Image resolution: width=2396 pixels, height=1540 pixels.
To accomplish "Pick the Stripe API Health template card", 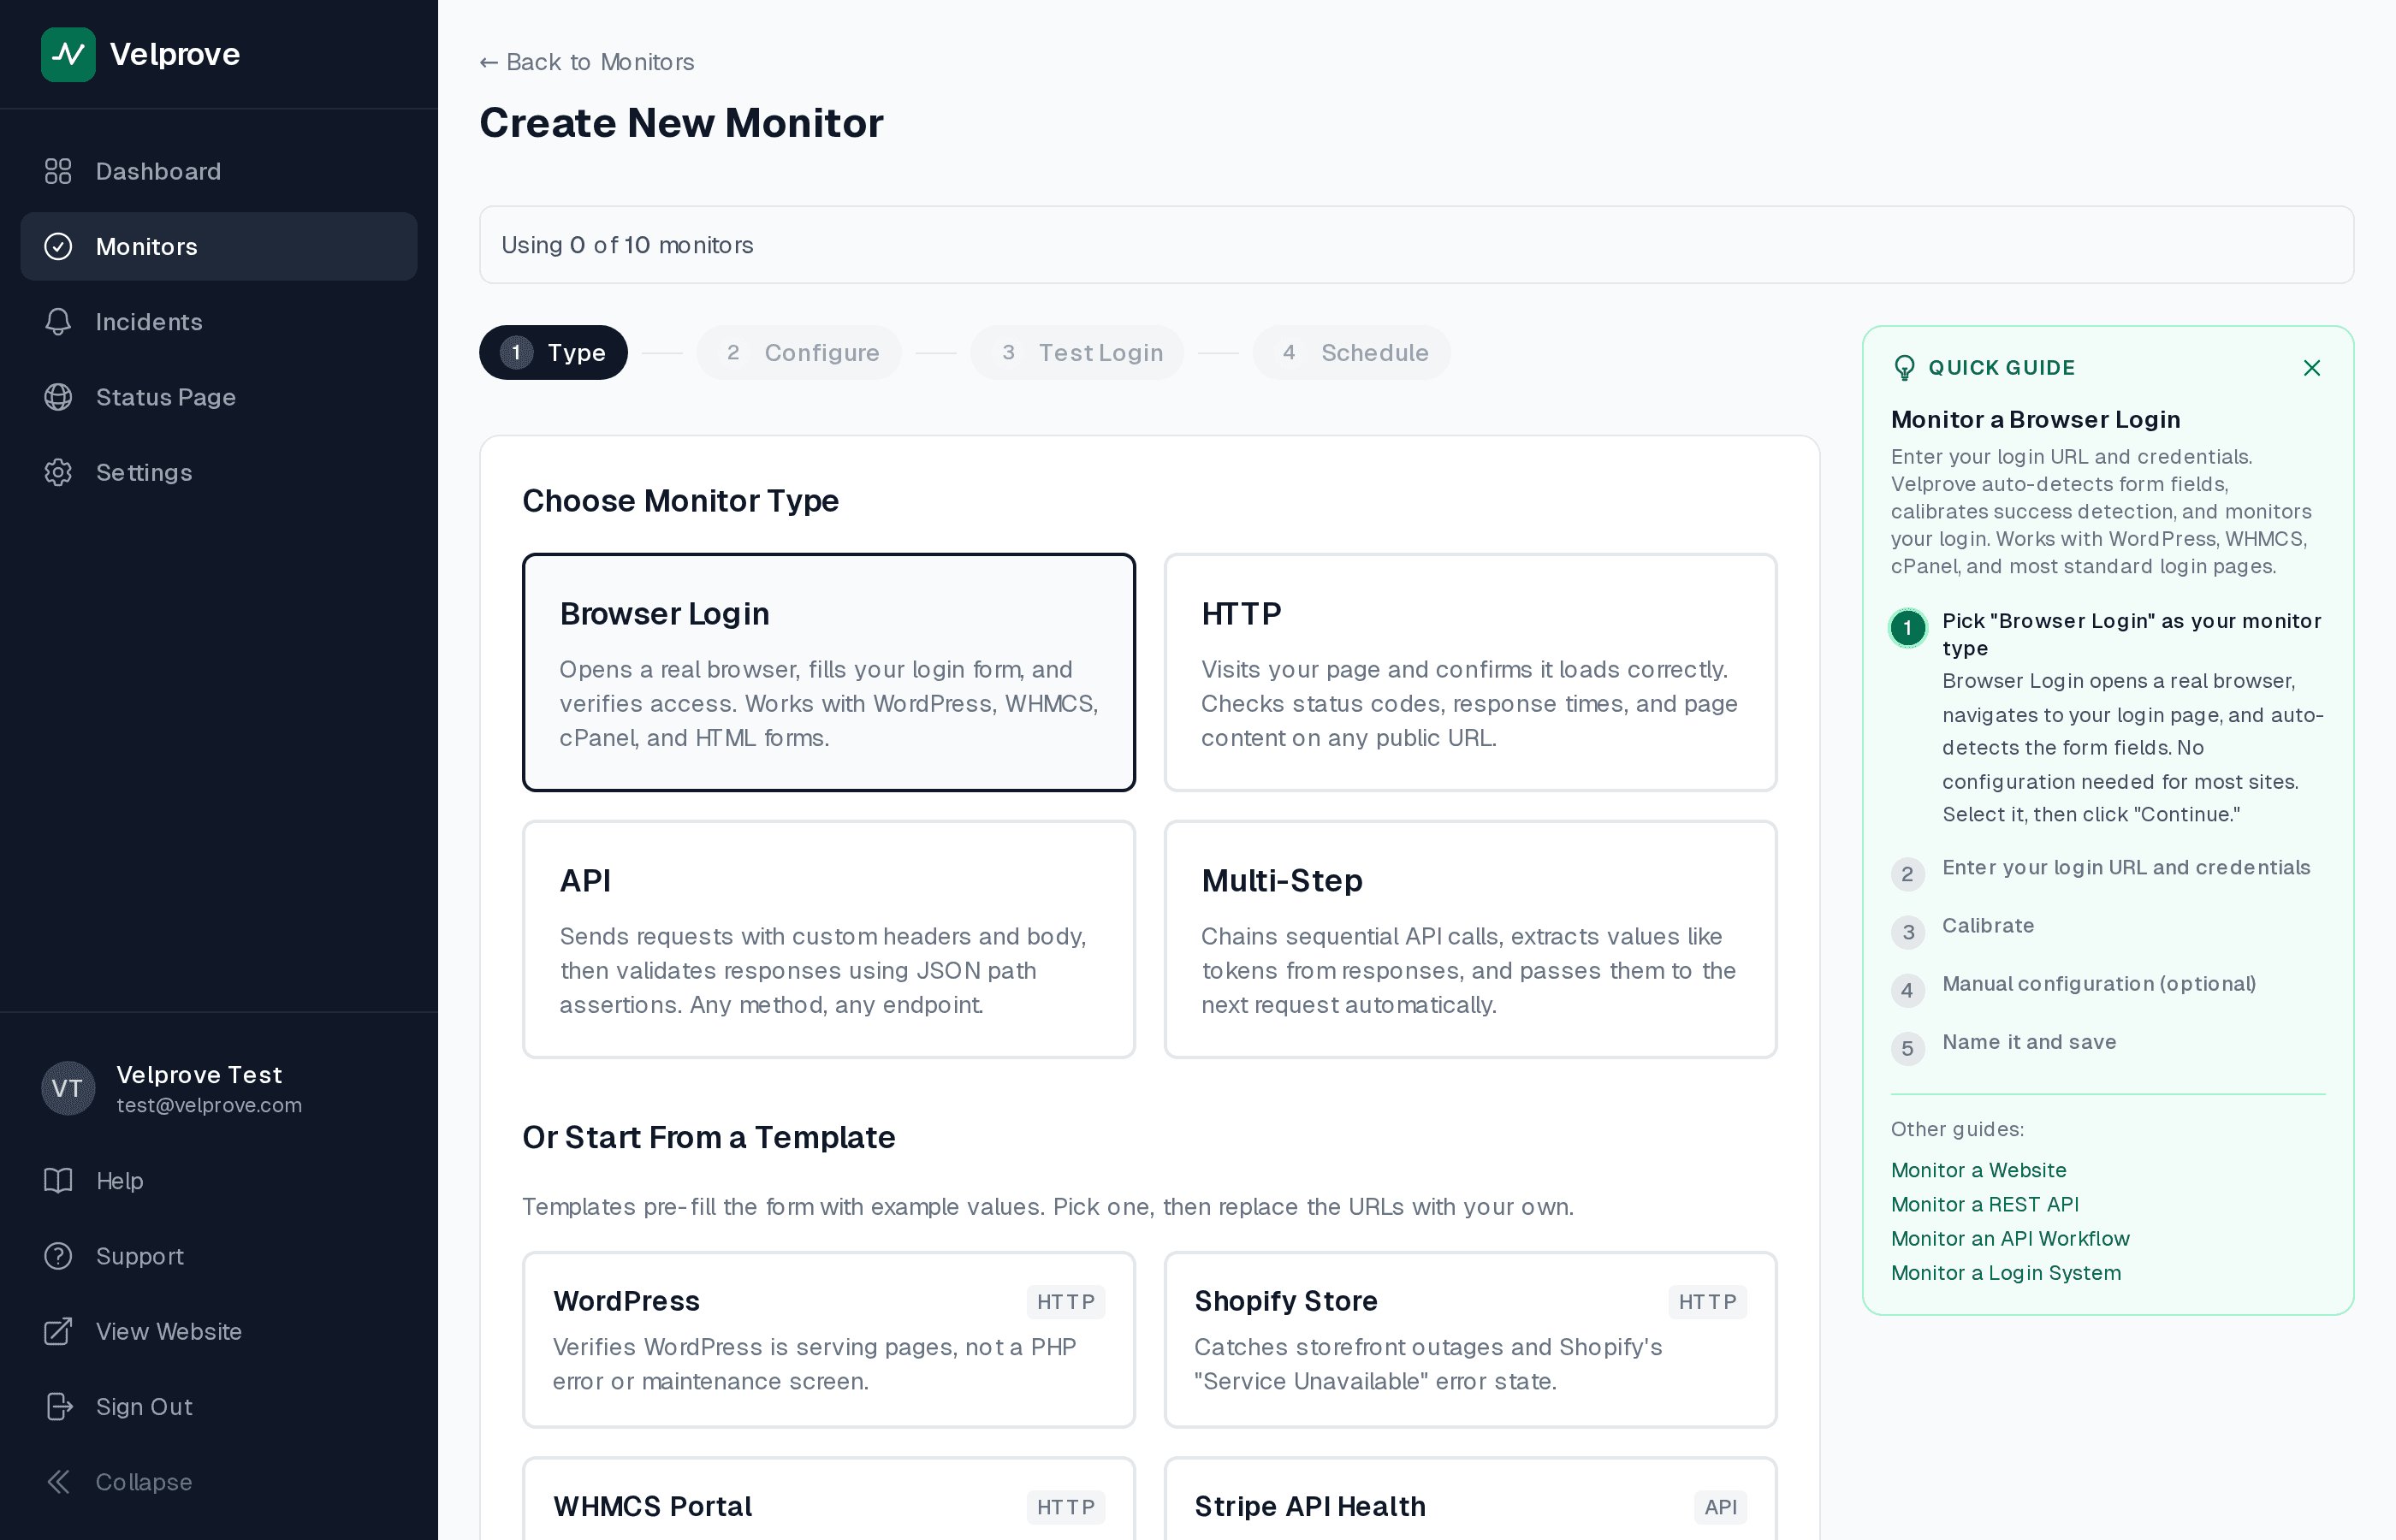I will pyautogui.click(x=1470, y=1498).
